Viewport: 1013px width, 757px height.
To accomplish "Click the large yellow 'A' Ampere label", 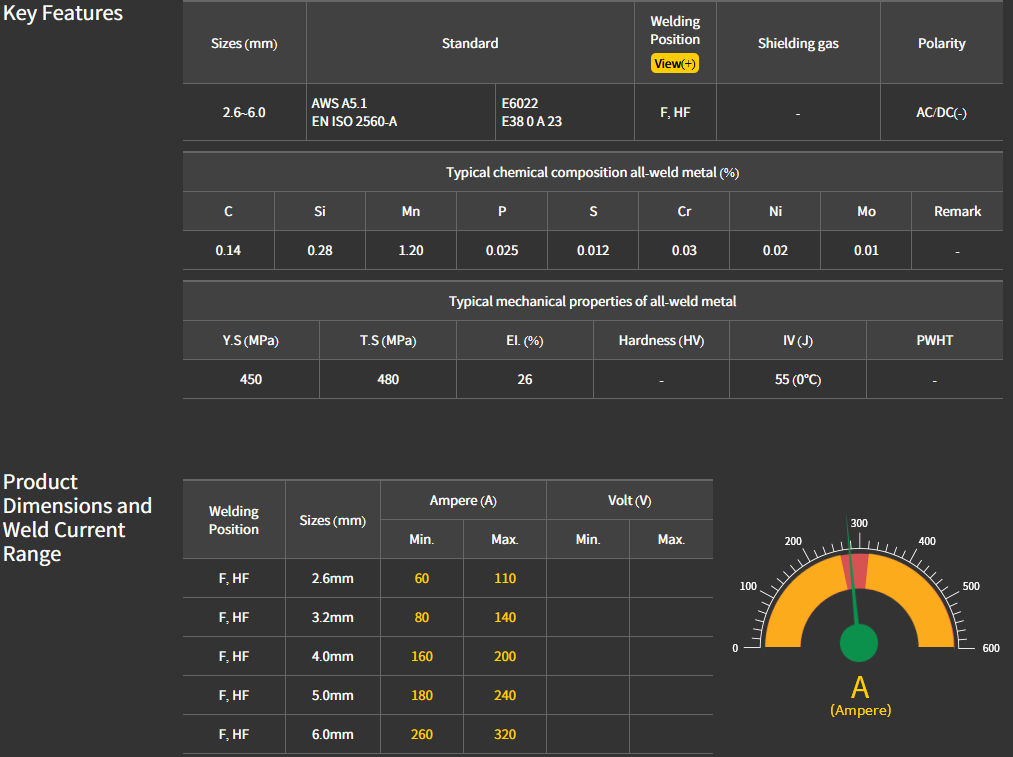I will (859, 688).
